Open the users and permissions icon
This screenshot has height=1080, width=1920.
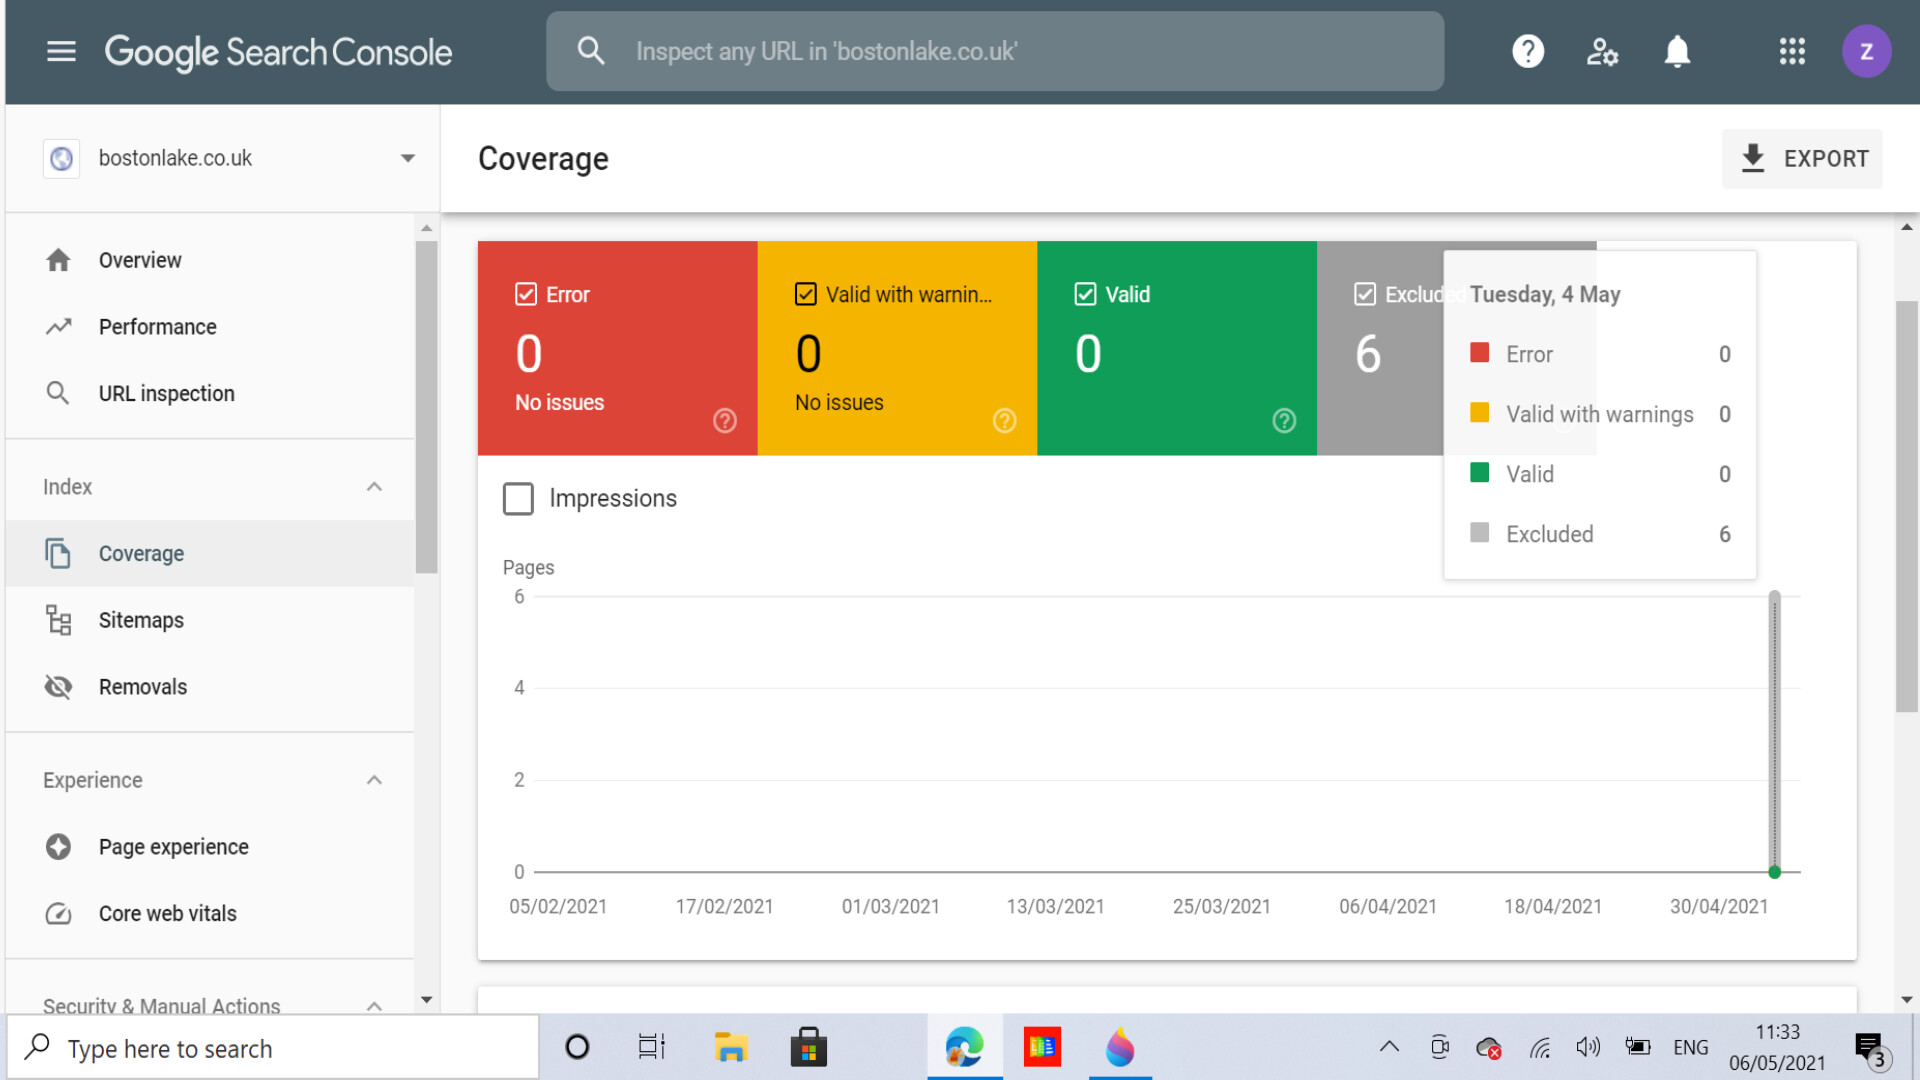1602,51
